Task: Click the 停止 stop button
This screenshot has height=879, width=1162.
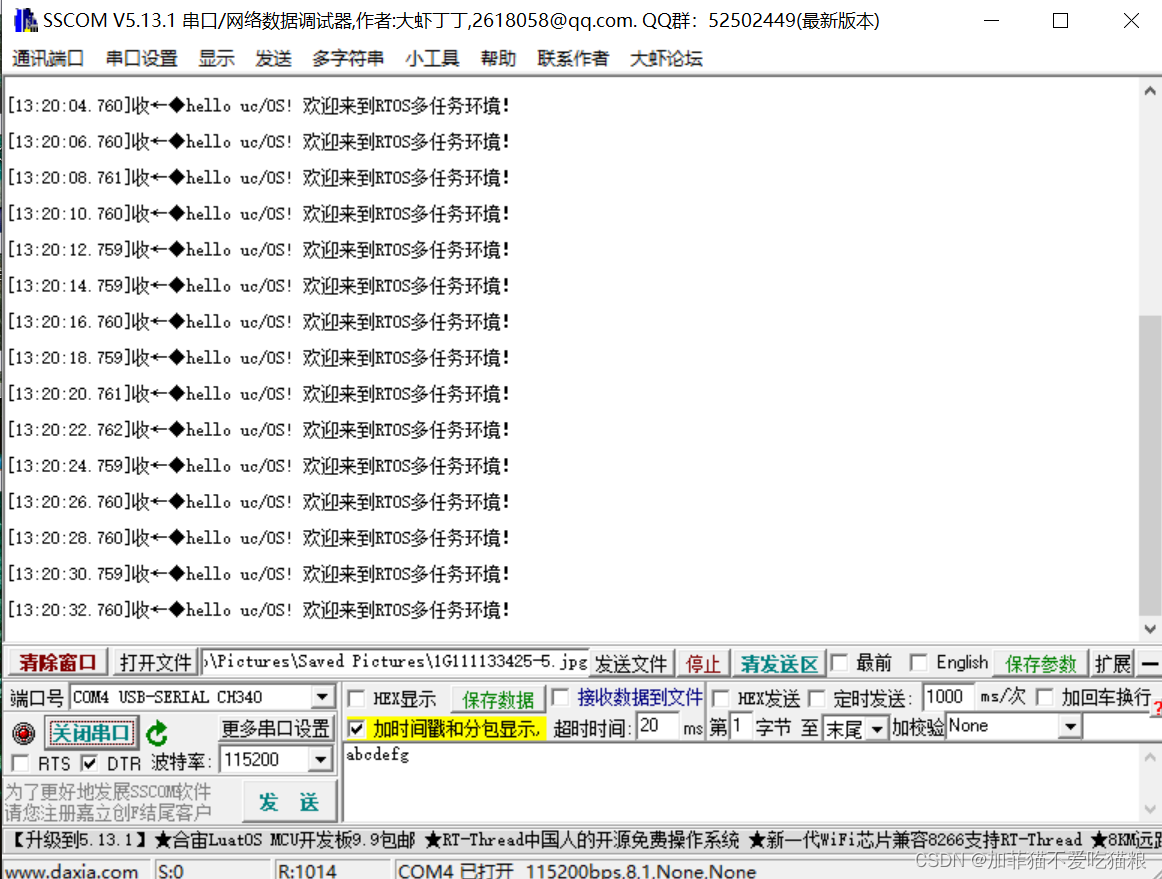Action: point(703,662)
